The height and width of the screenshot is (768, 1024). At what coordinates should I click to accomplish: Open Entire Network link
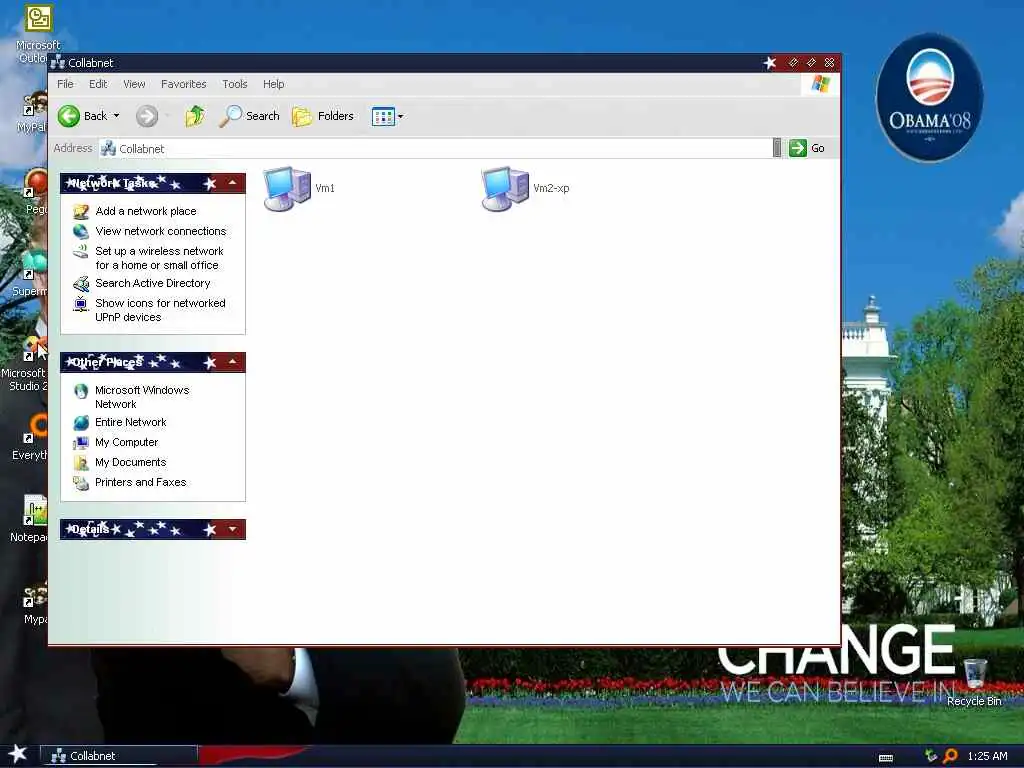(x=131, y=423)
